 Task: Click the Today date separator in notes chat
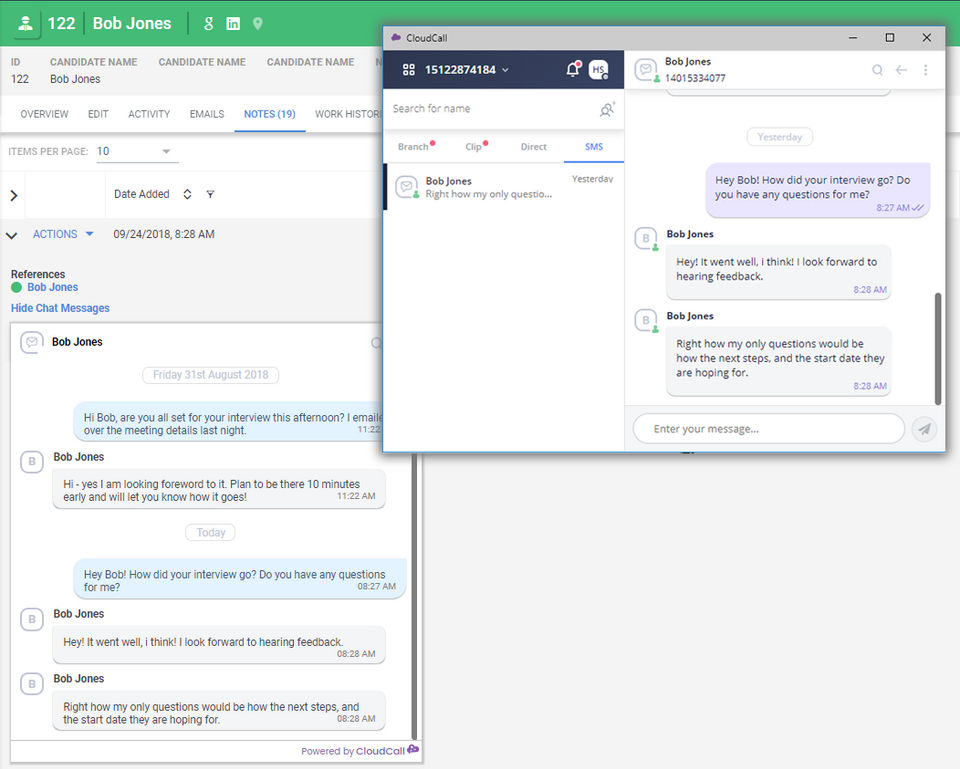pos(211,533)
